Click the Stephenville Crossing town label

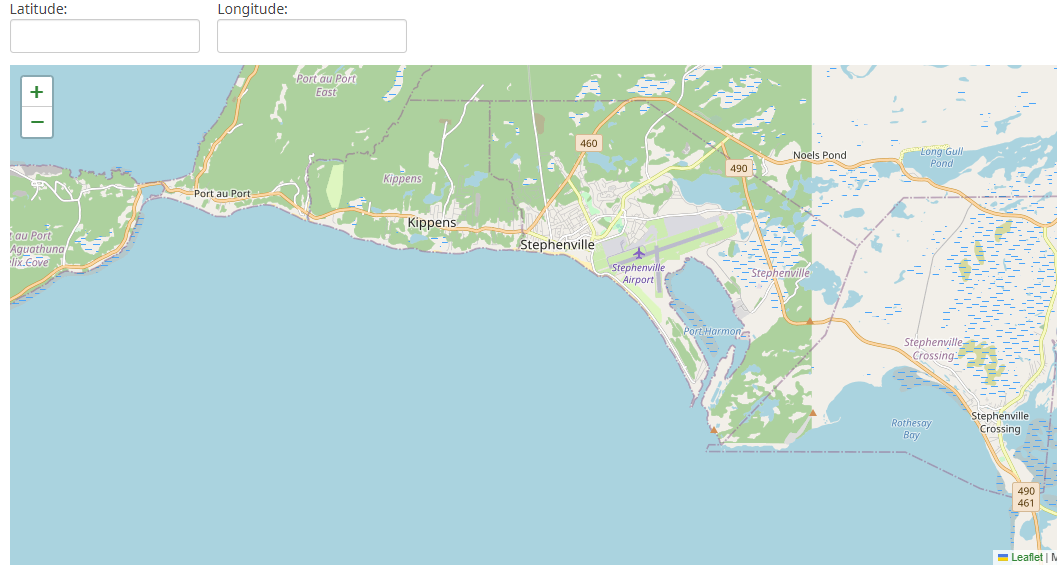(999, 422)
